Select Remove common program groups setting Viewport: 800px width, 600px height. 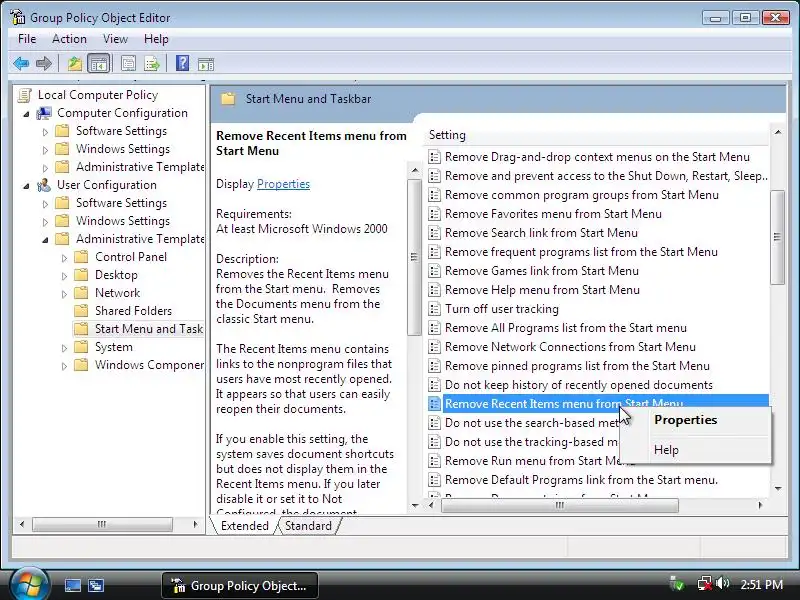coord(582,195)
